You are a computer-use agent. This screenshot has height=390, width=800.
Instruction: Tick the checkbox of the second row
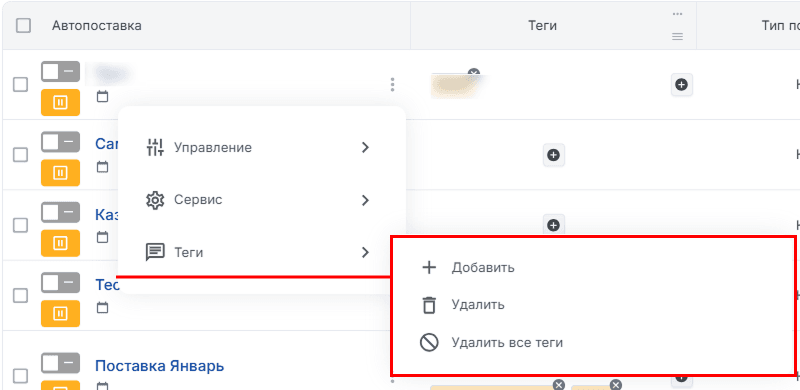coord(20,155)
